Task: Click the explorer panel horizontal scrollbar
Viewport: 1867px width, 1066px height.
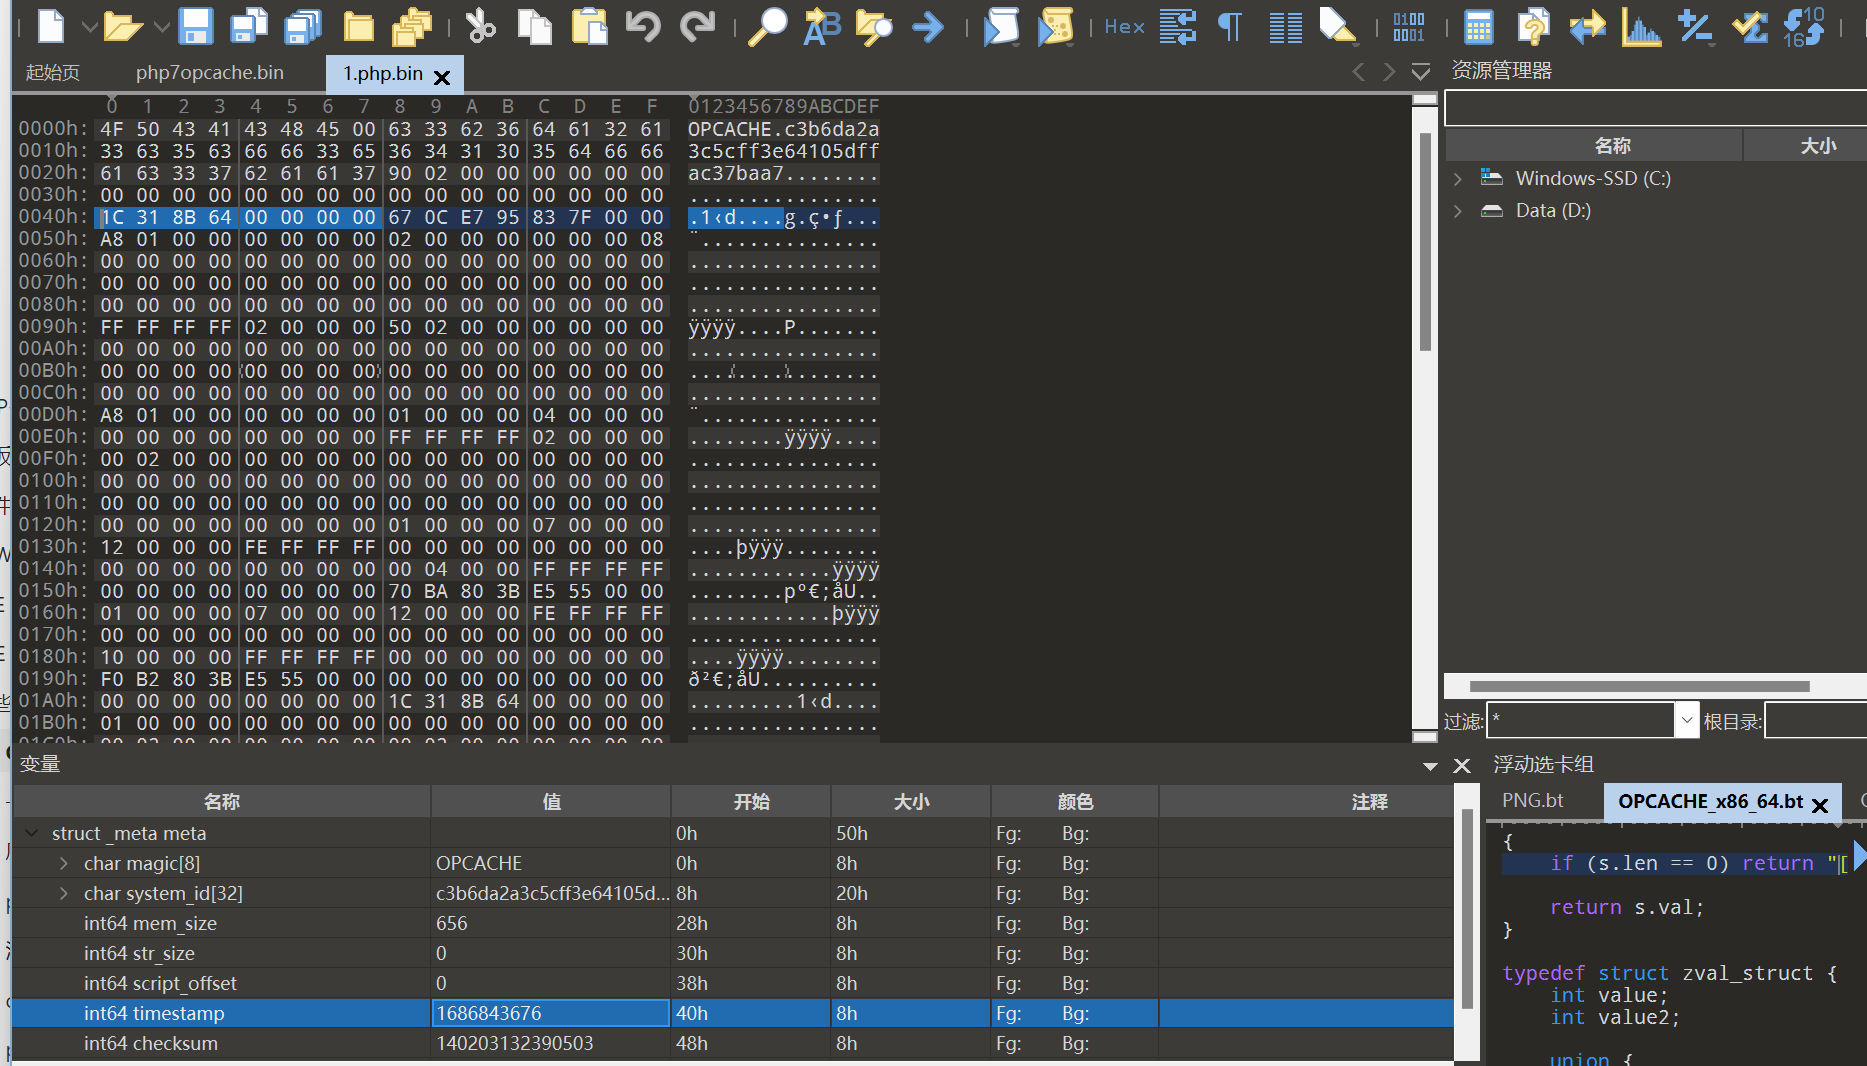Action: (x=1640, y=686)
